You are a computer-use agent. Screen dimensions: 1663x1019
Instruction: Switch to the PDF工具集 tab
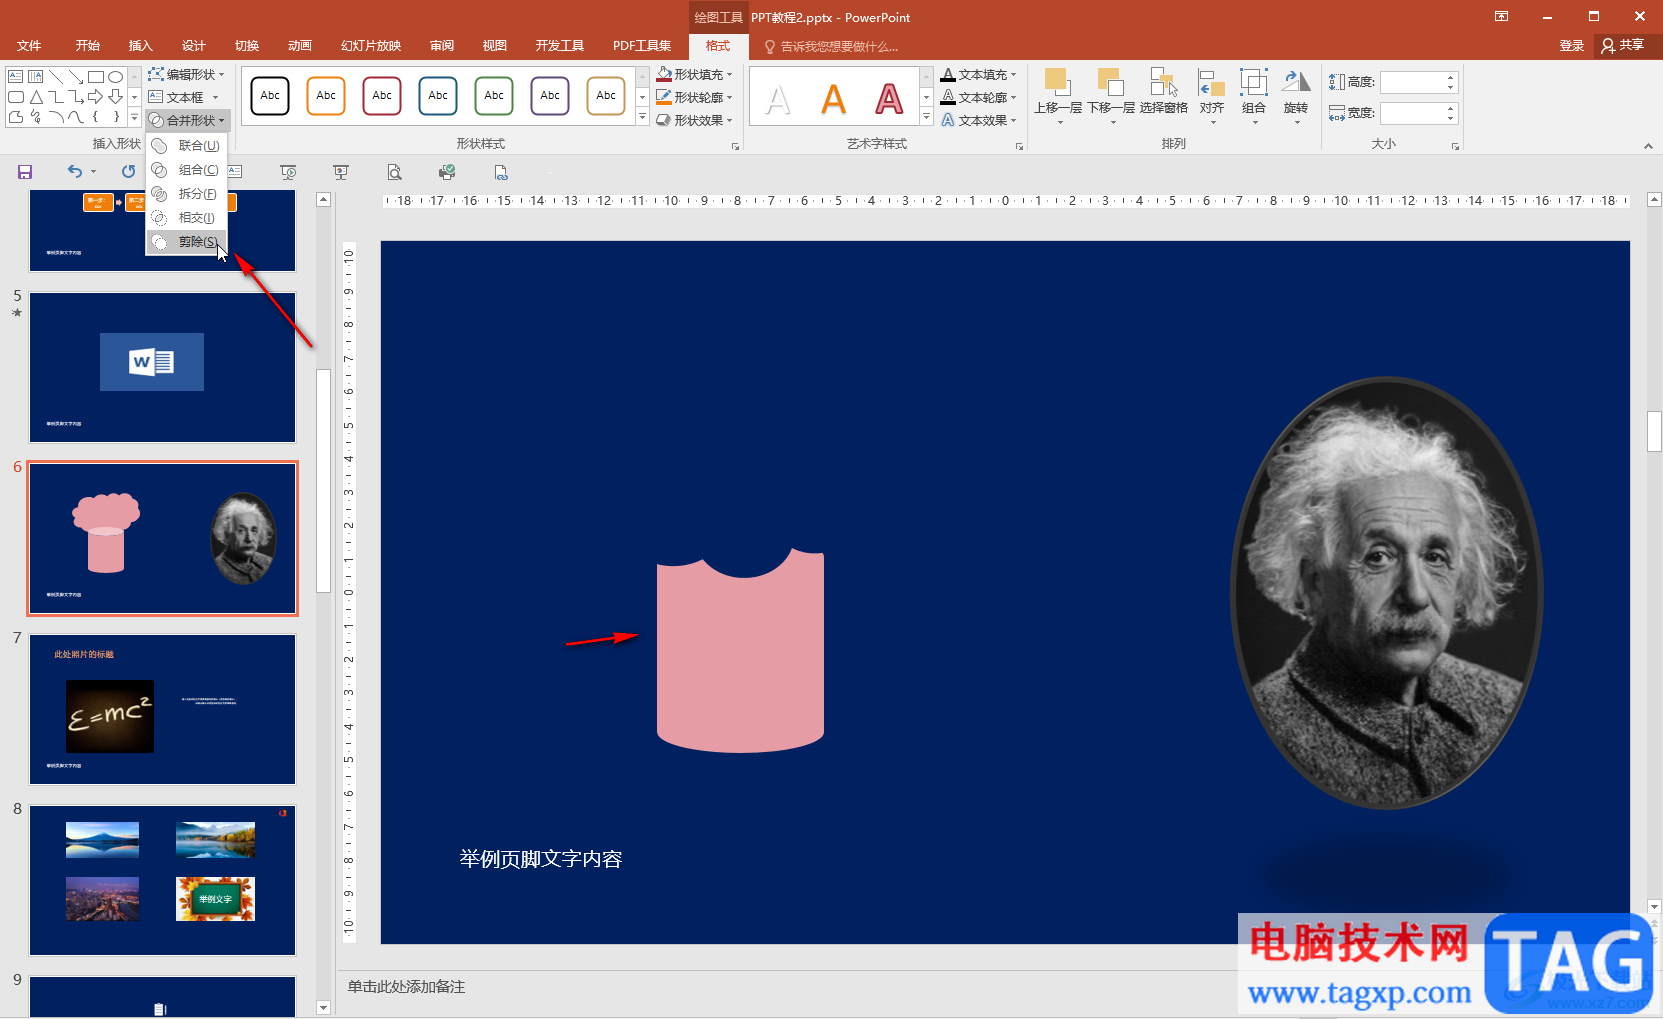642,46
